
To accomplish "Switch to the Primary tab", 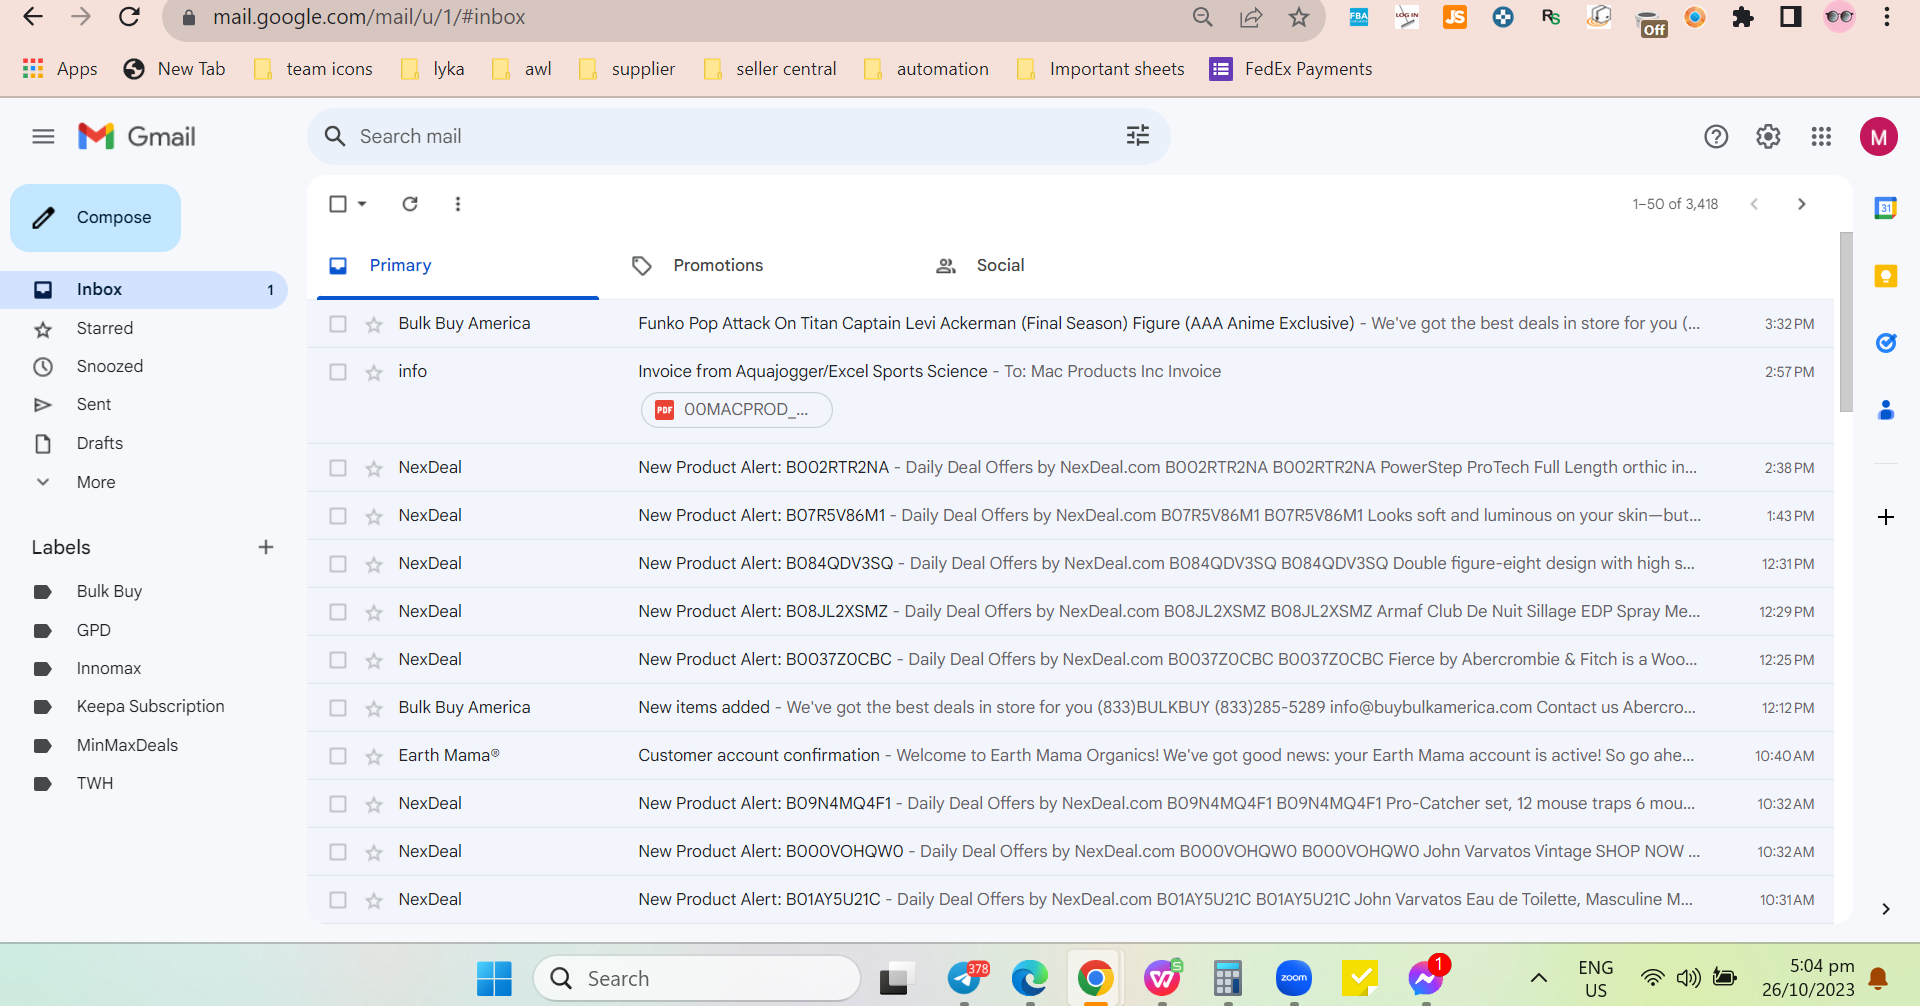I will [x=458, y=265].
